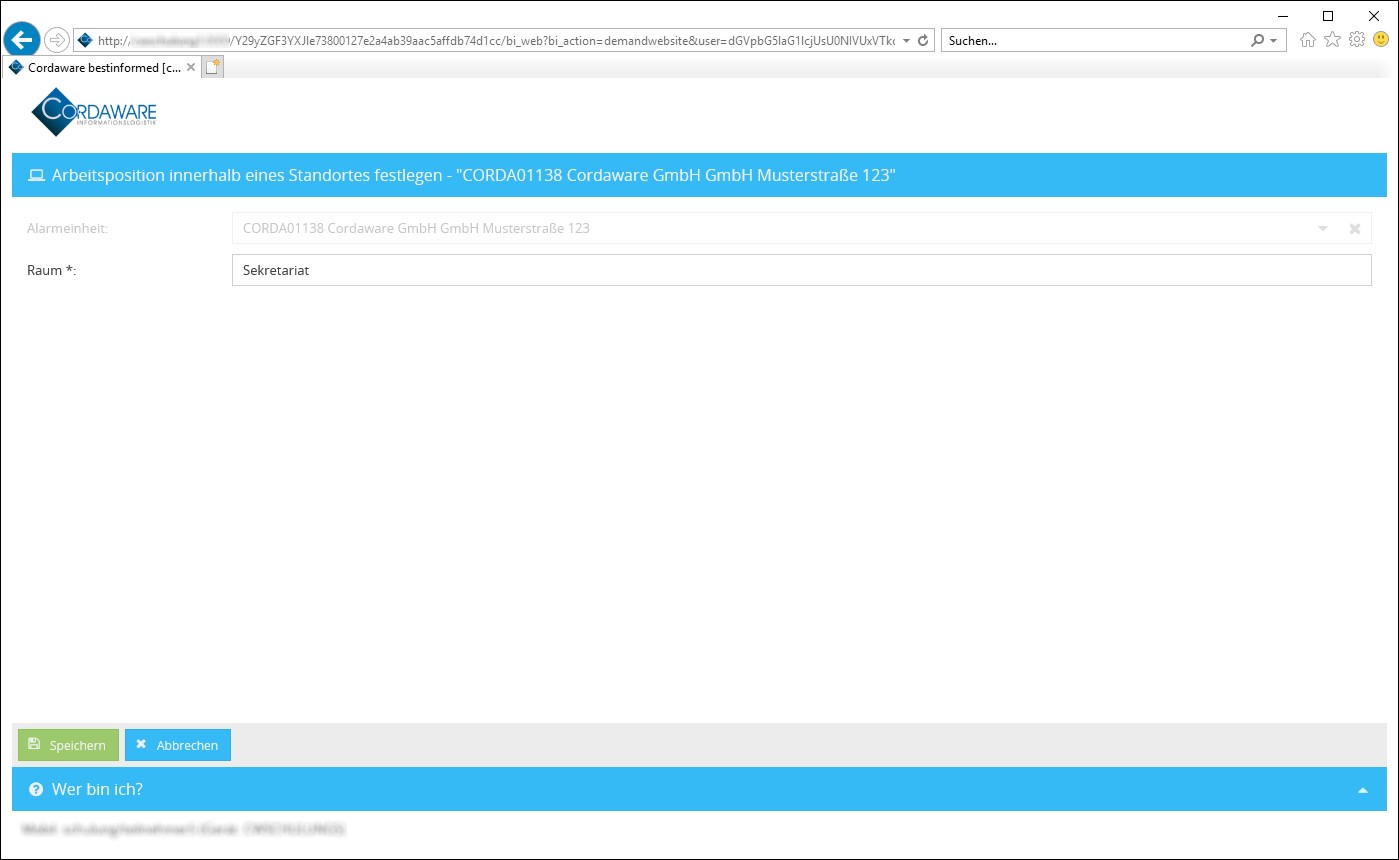Image resolution: width=1399 pixels, height=860 pixels.
Task: Clear the Alarmeinheit selection with the X
Action: [x=1355, y=229]
